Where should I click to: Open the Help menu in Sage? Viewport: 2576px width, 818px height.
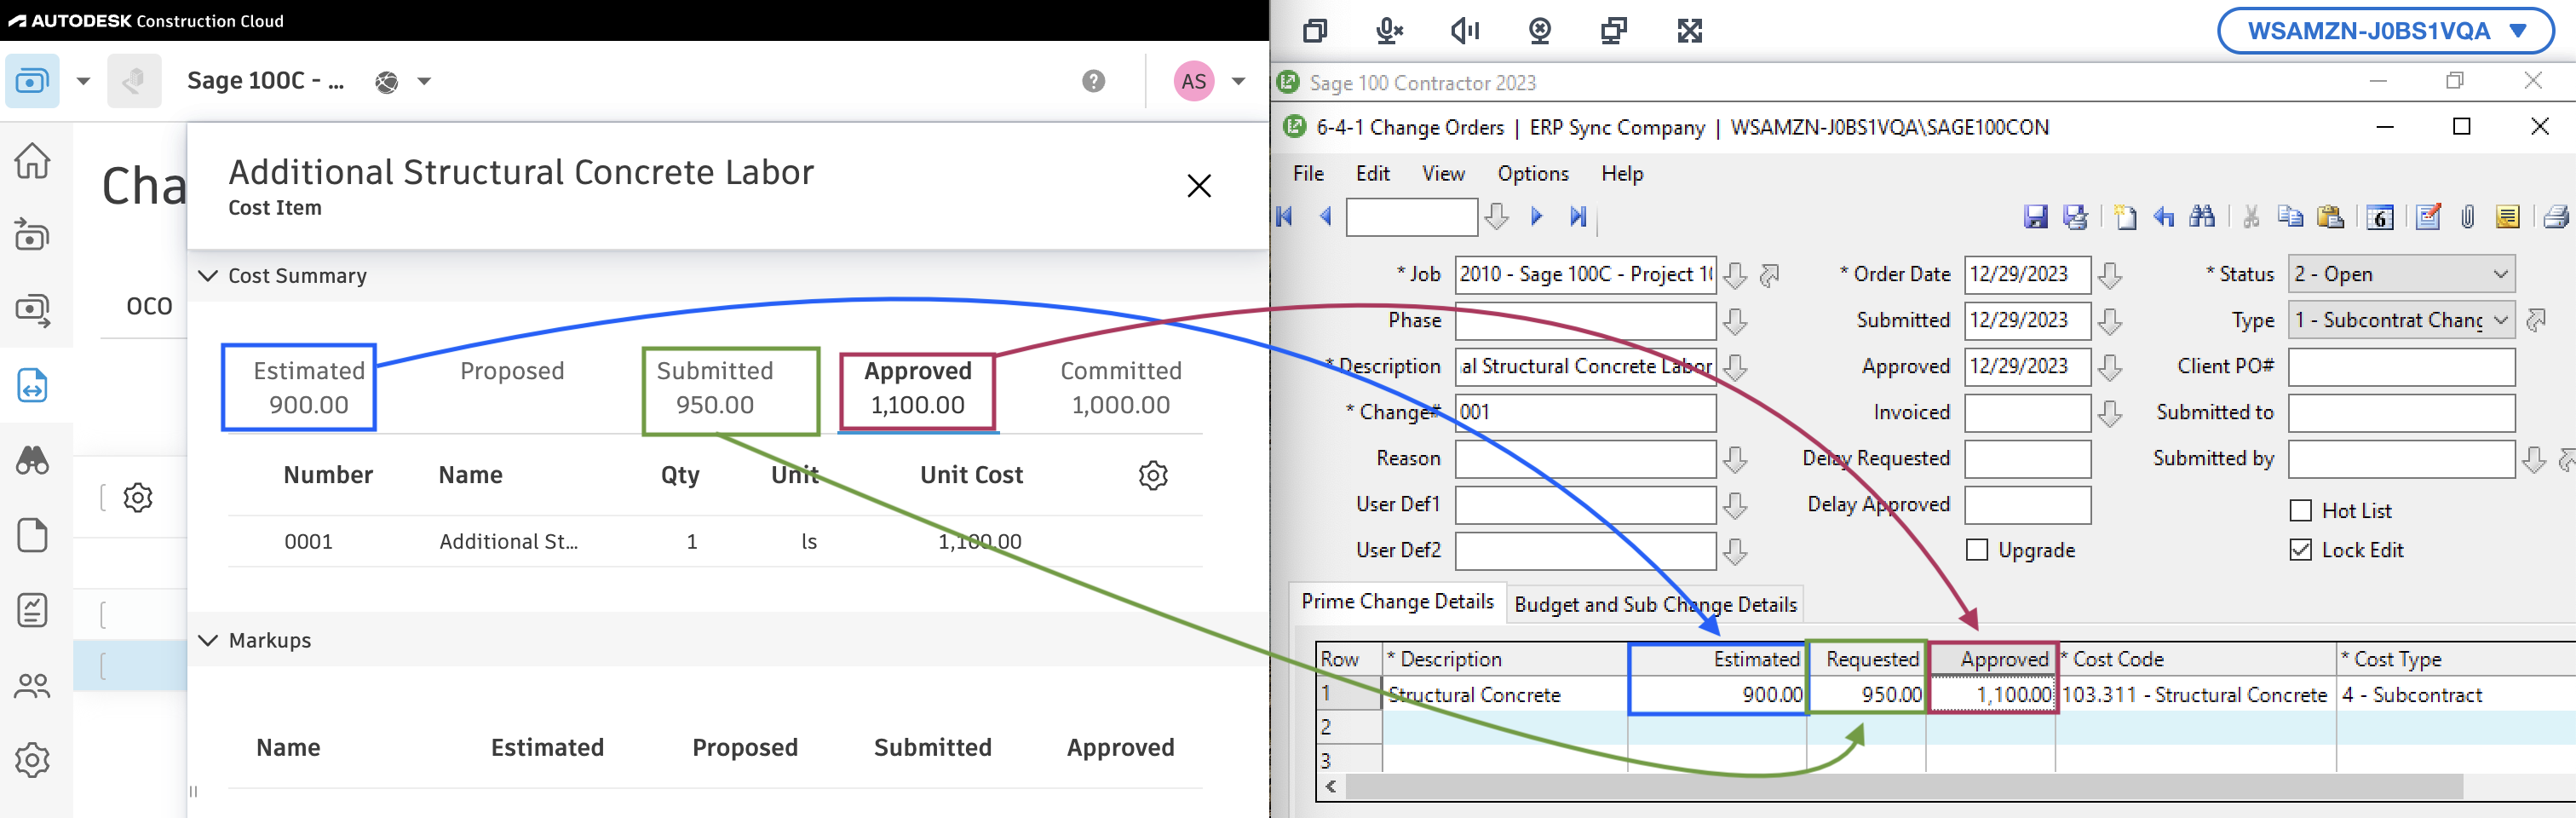coord(1621,173)
